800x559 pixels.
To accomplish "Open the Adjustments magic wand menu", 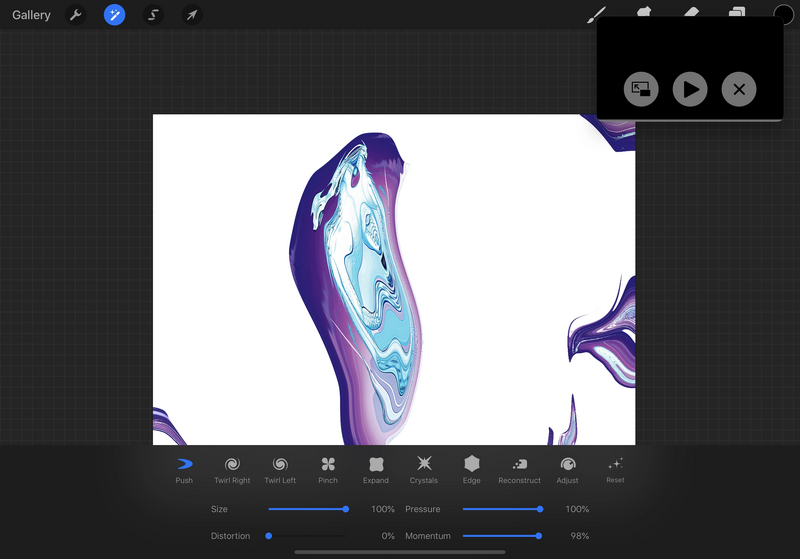I will point(114,15).
